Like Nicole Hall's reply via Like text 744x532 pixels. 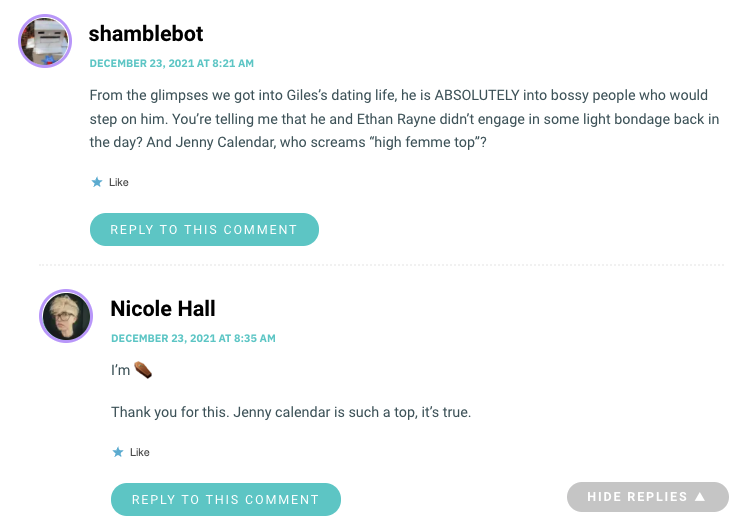pyautogui.click(x=140, y=452)
